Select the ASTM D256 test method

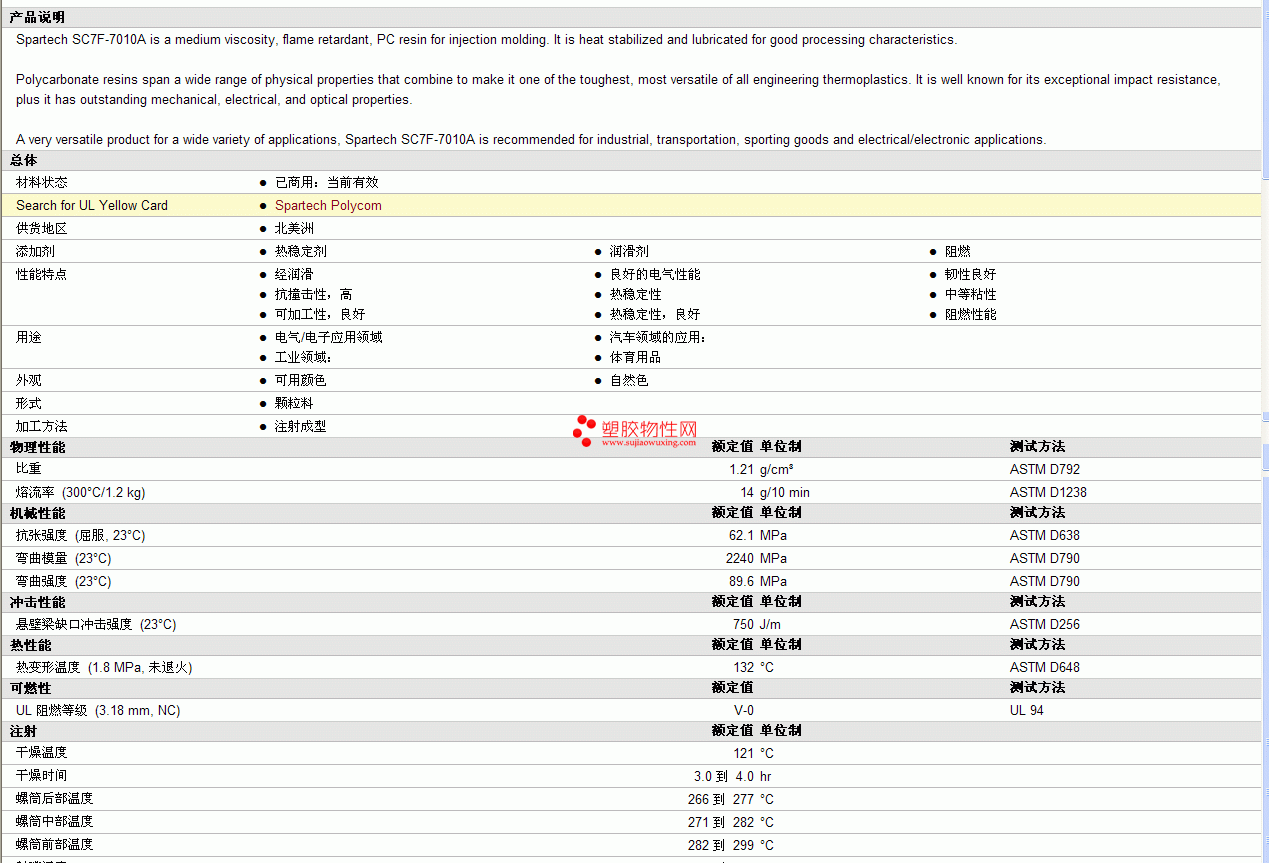(x=1045, y=624)
